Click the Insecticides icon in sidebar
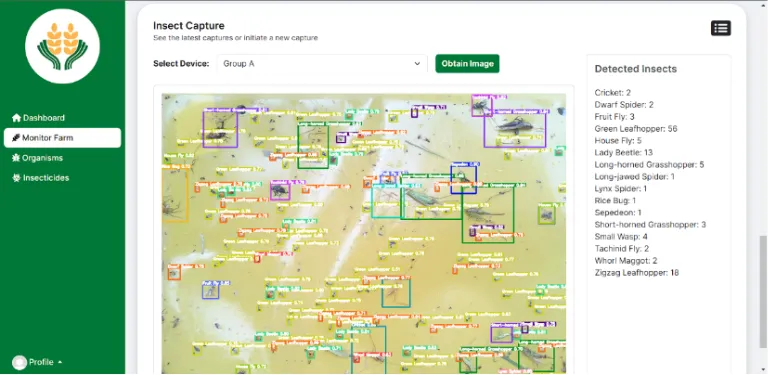768x375 pixels. coord(16,178)
